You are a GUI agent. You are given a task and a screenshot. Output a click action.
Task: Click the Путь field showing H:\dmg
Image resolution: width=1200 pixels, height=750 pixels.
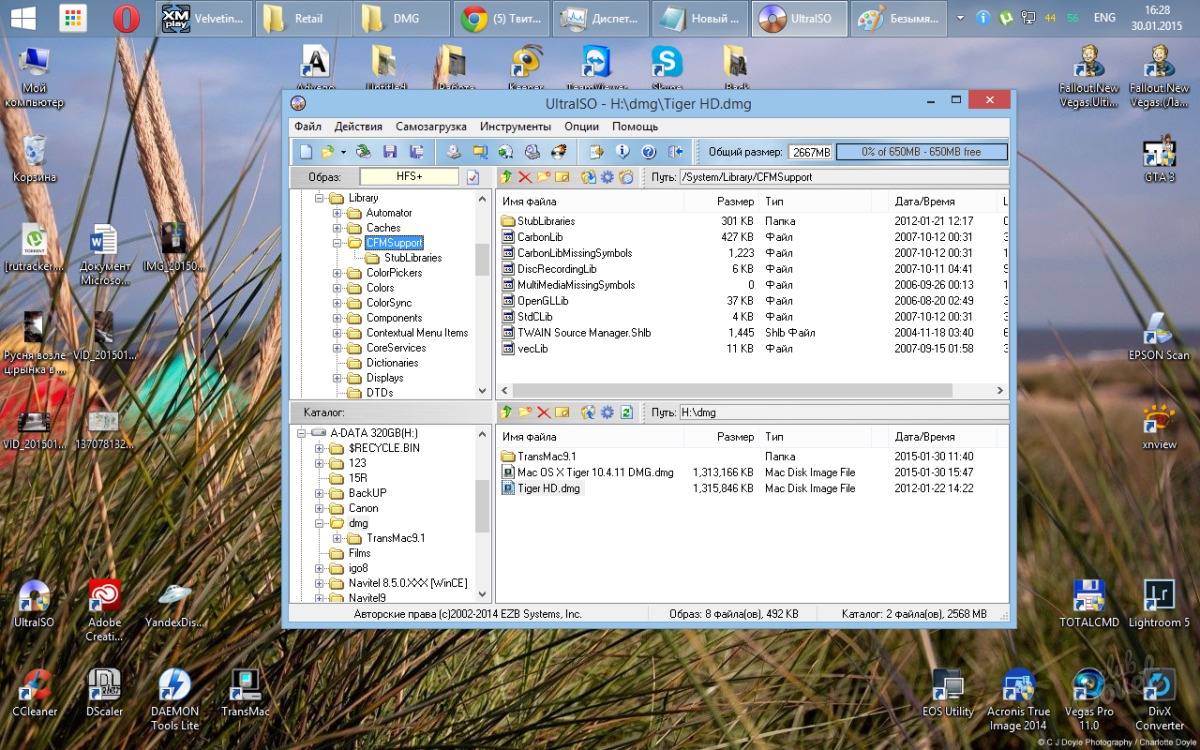(x=842, y=412)
